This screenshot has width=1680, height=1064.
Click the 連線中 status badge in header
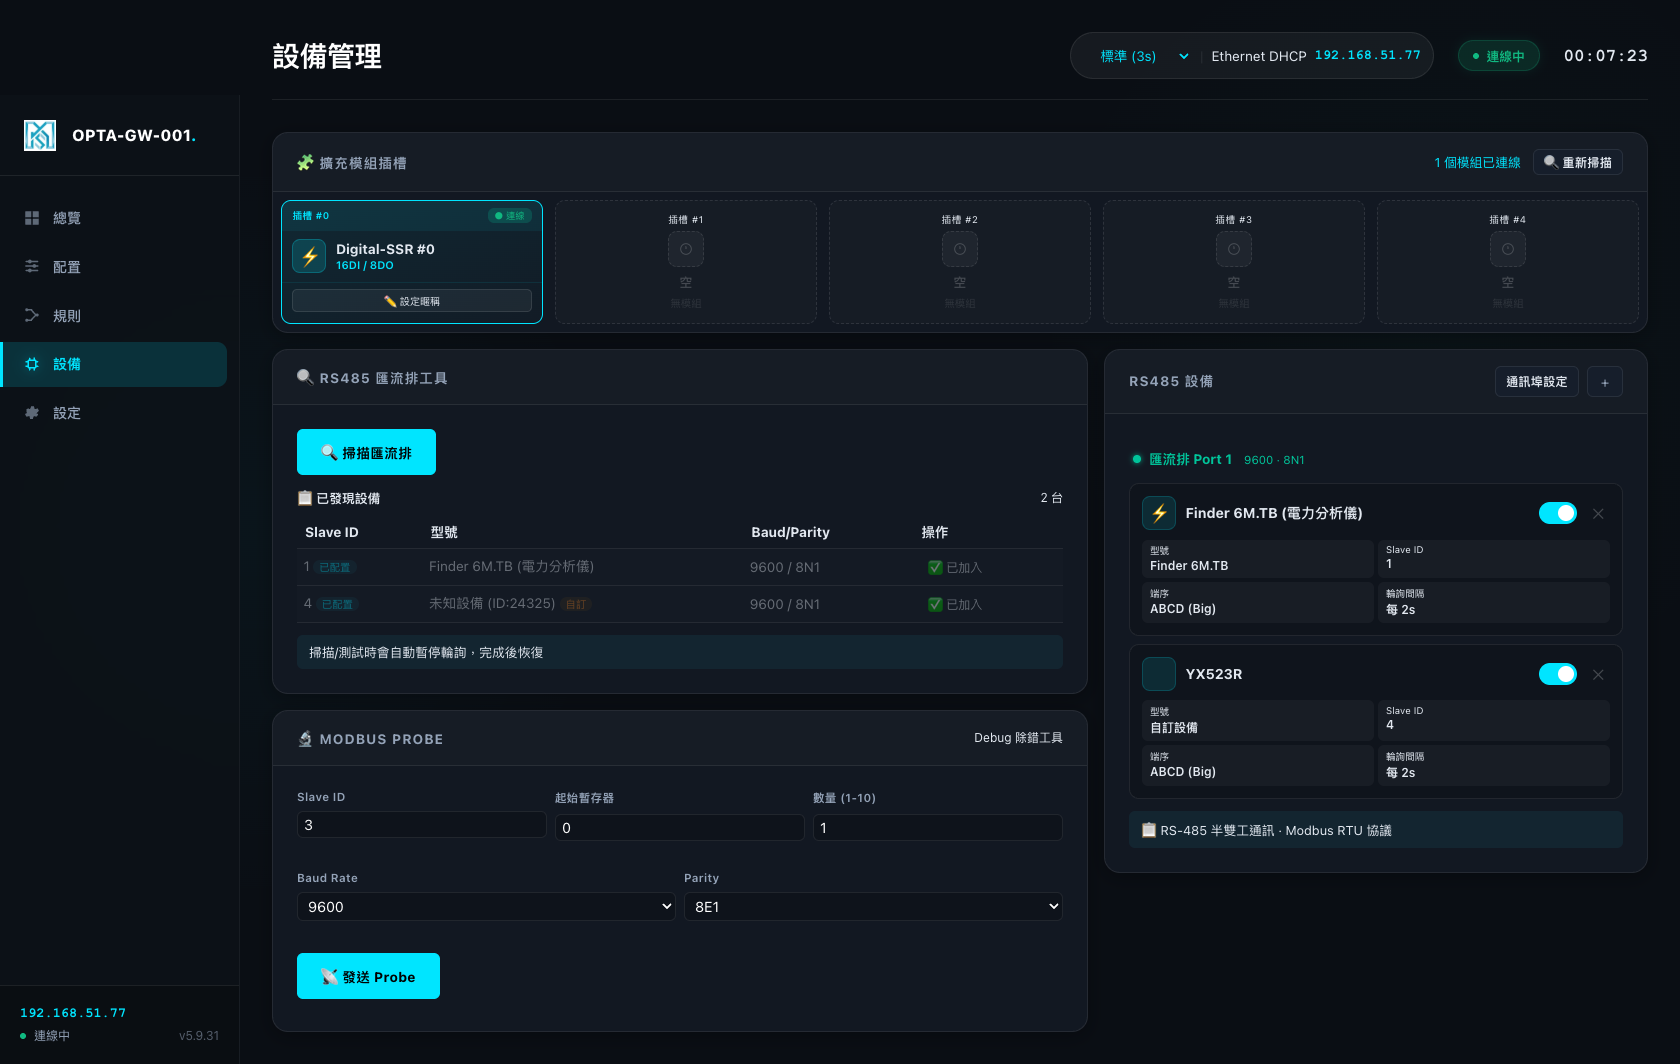point(1498,56)
